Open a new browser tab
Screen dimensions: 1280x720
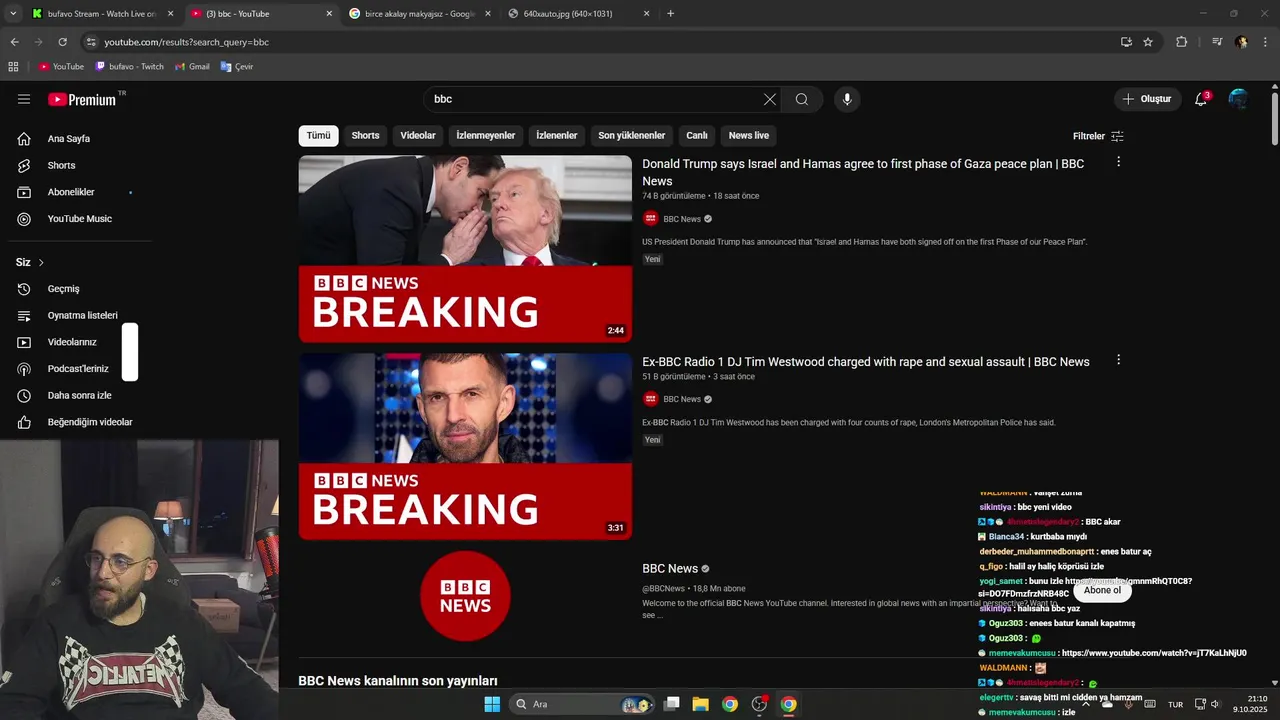(x=670, y=14)
